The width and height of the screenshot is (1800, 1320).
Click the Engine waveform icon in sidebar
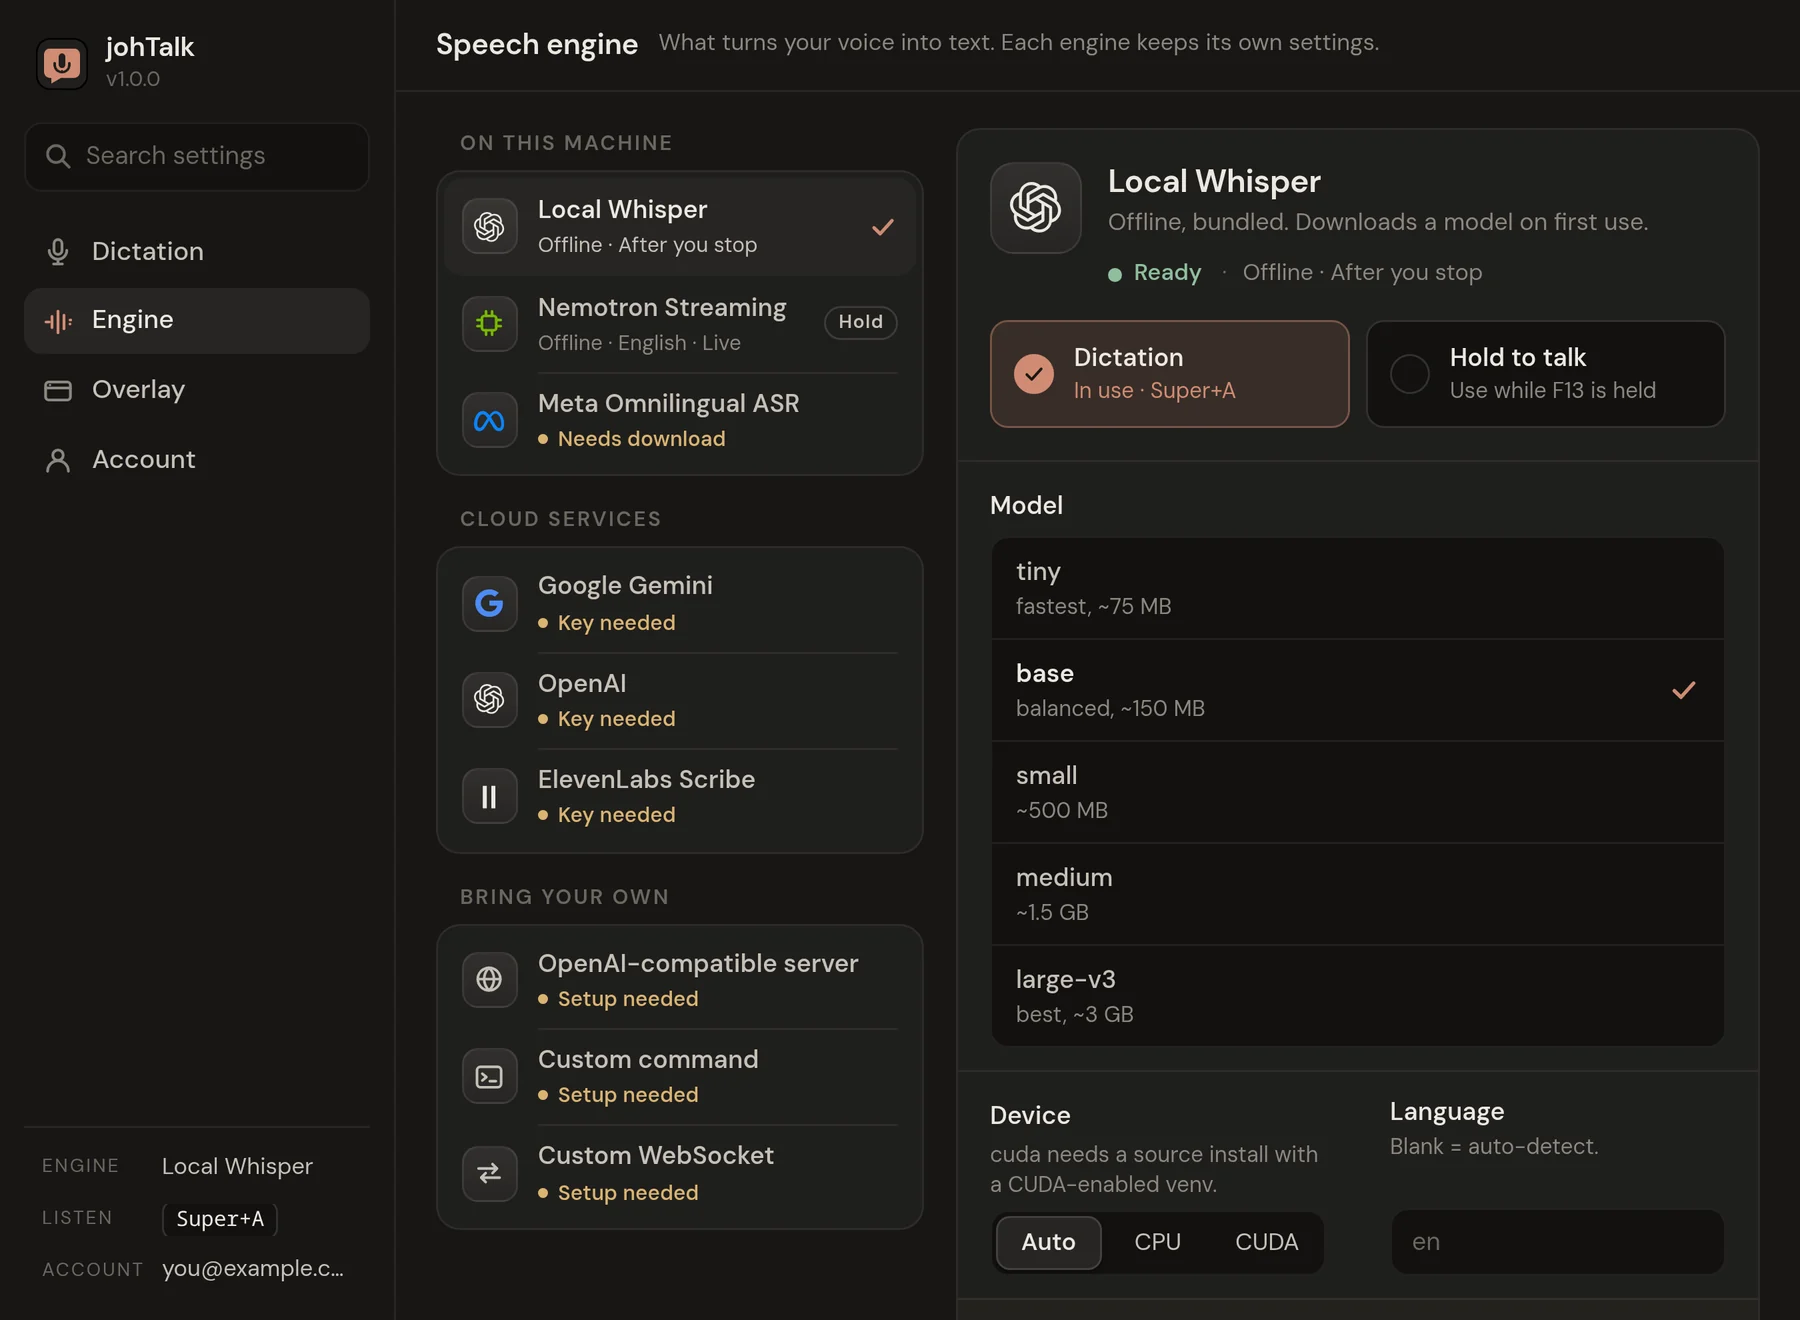(x=58, y=320)
